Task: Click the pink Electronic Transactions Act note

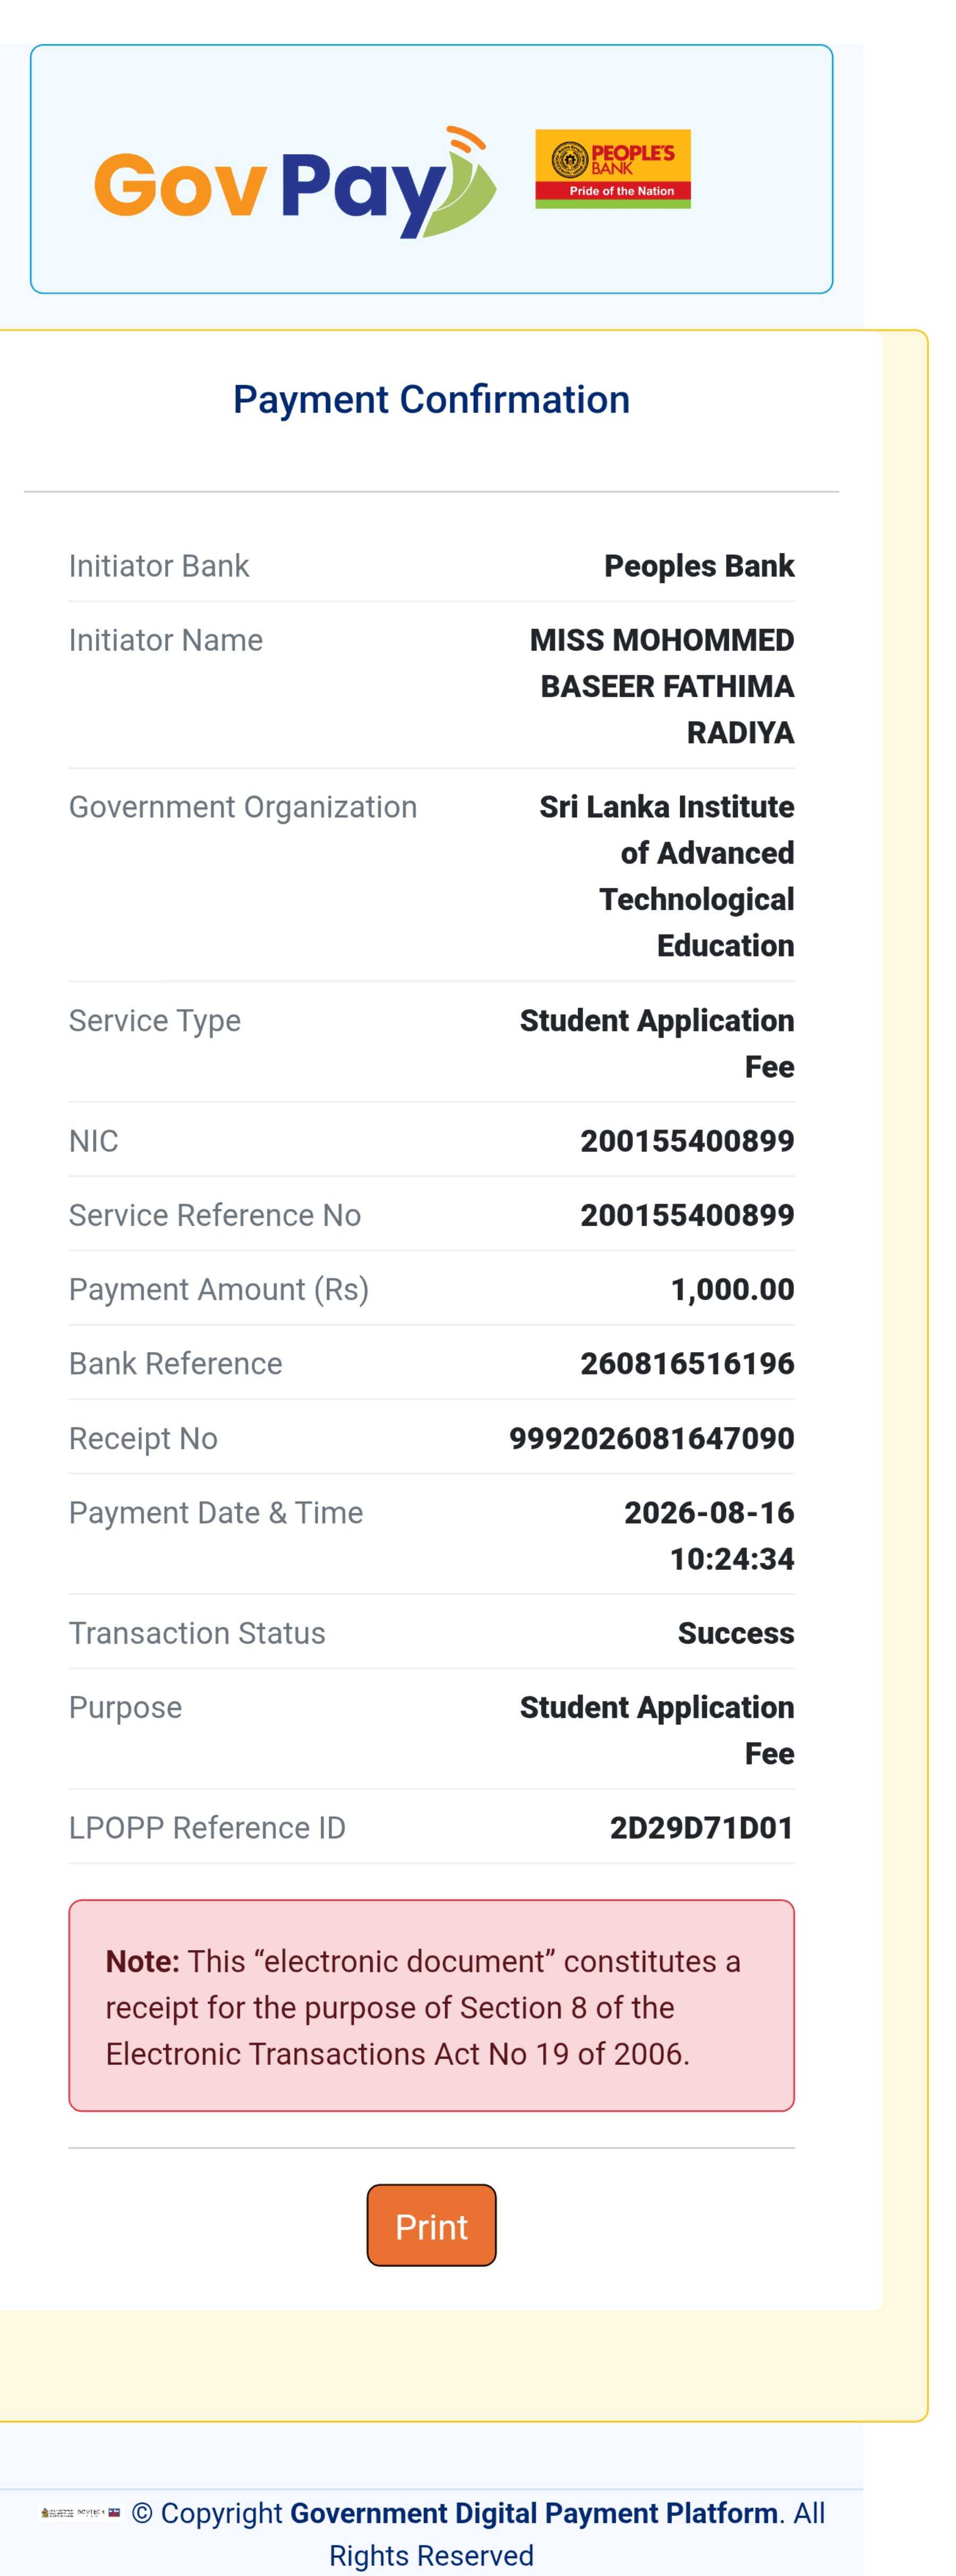Action: [431, 2006]
